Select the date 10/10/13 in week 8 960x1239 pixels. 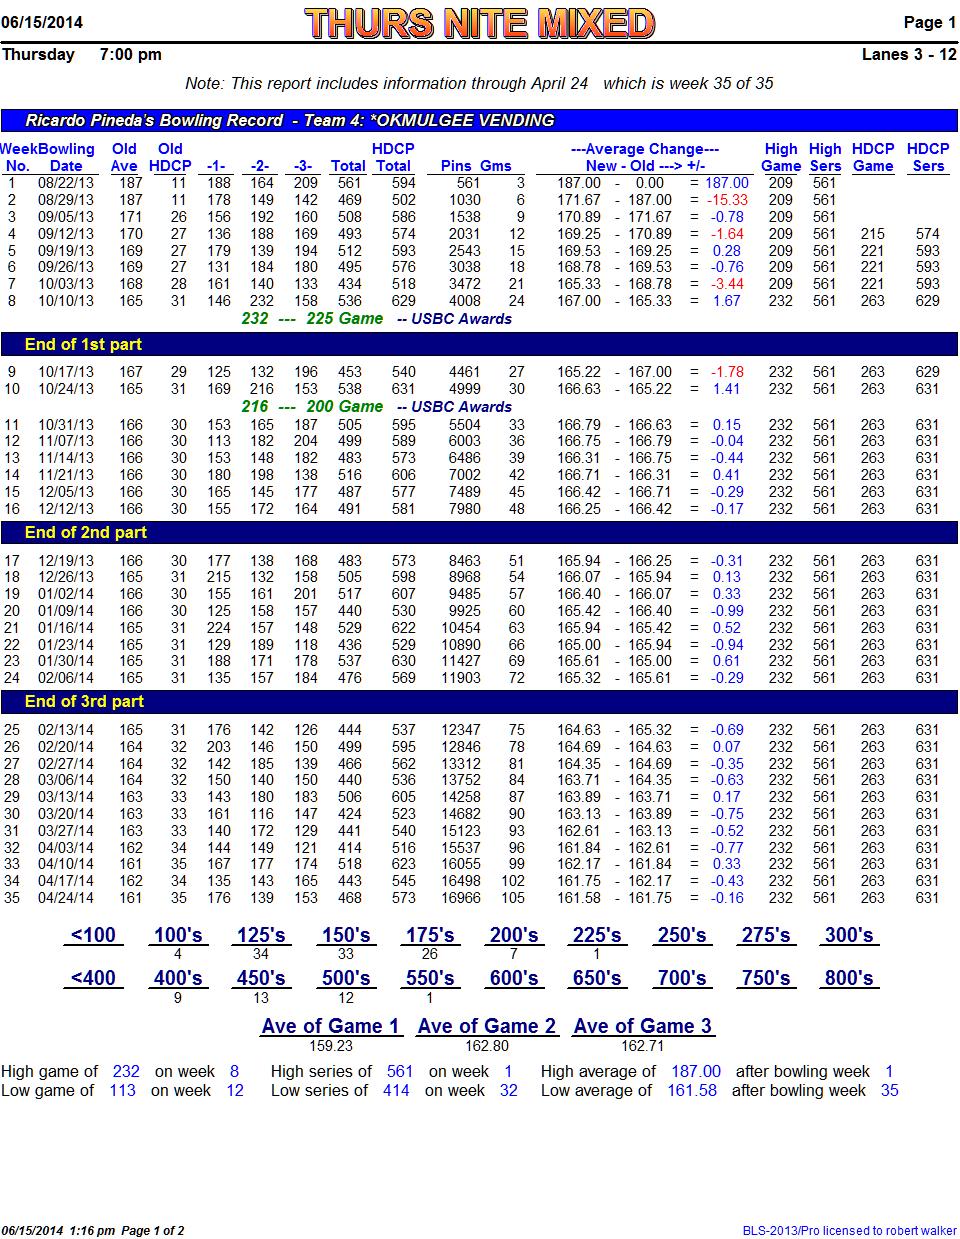(66, 301)
